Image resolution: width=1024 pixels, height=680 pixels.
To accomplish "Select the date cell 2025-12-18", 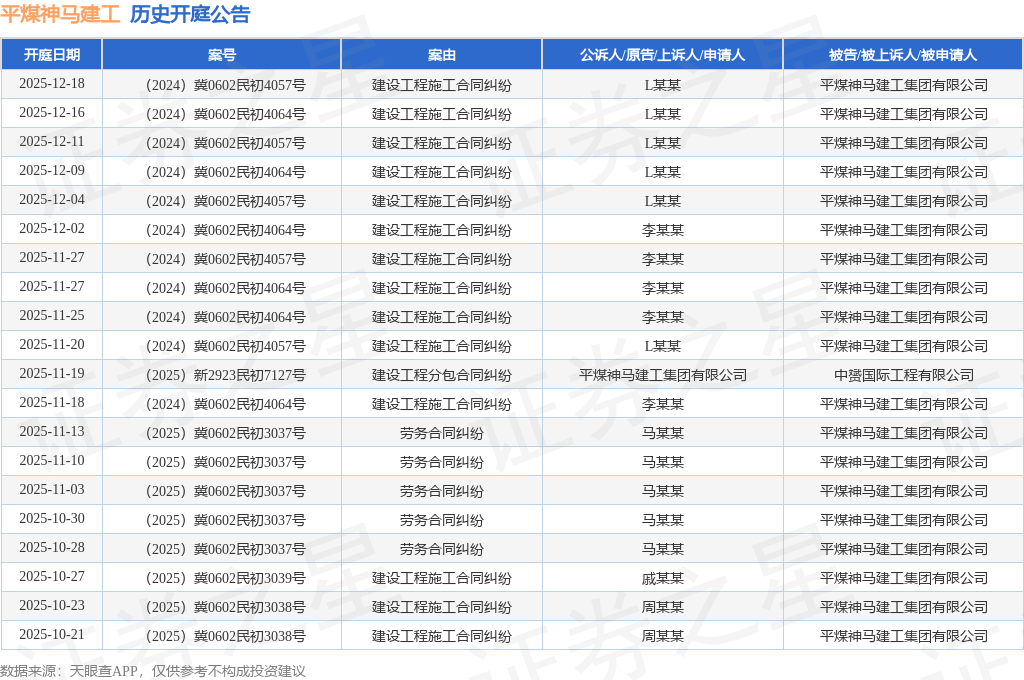I will pos(52,84).
